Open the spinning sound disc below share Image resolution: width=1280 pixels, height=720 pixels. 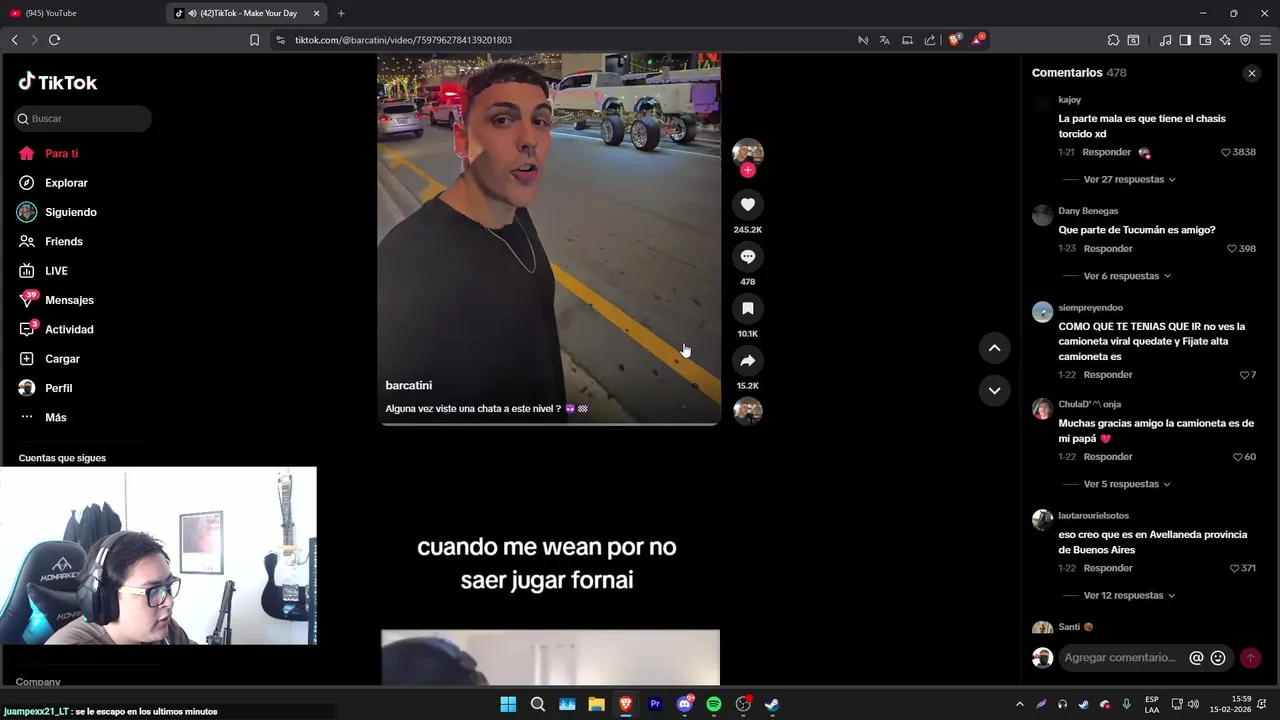(747, 411)
